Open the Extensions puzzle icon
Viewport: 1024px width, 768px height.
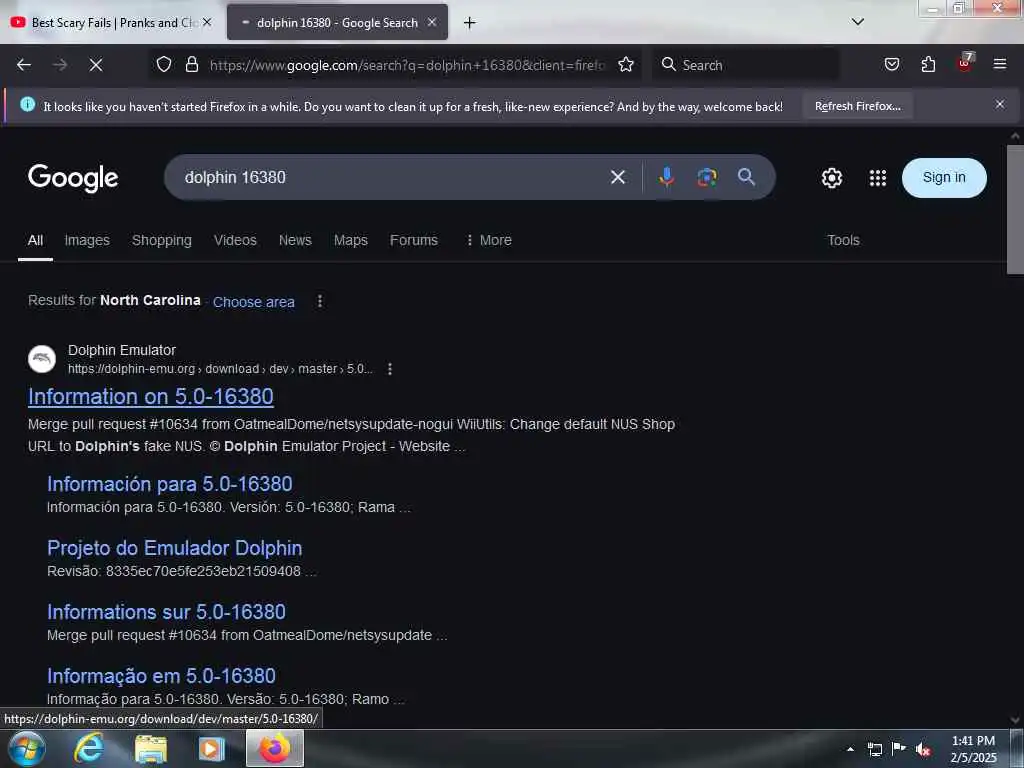[x=928, y=65]
